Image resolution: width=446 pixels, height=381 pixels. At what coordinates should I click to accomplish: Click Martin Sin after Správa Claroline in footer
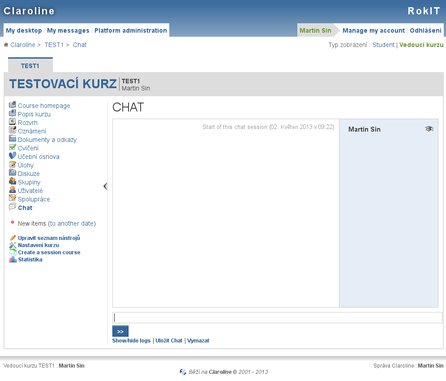coord(431,366)
